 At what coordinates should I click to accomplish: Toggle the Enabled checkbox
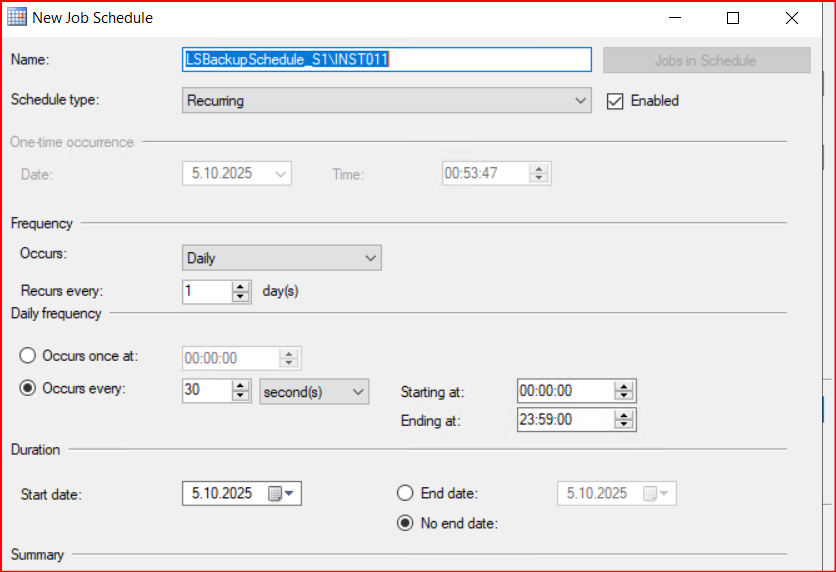click(x=616, y=101)
